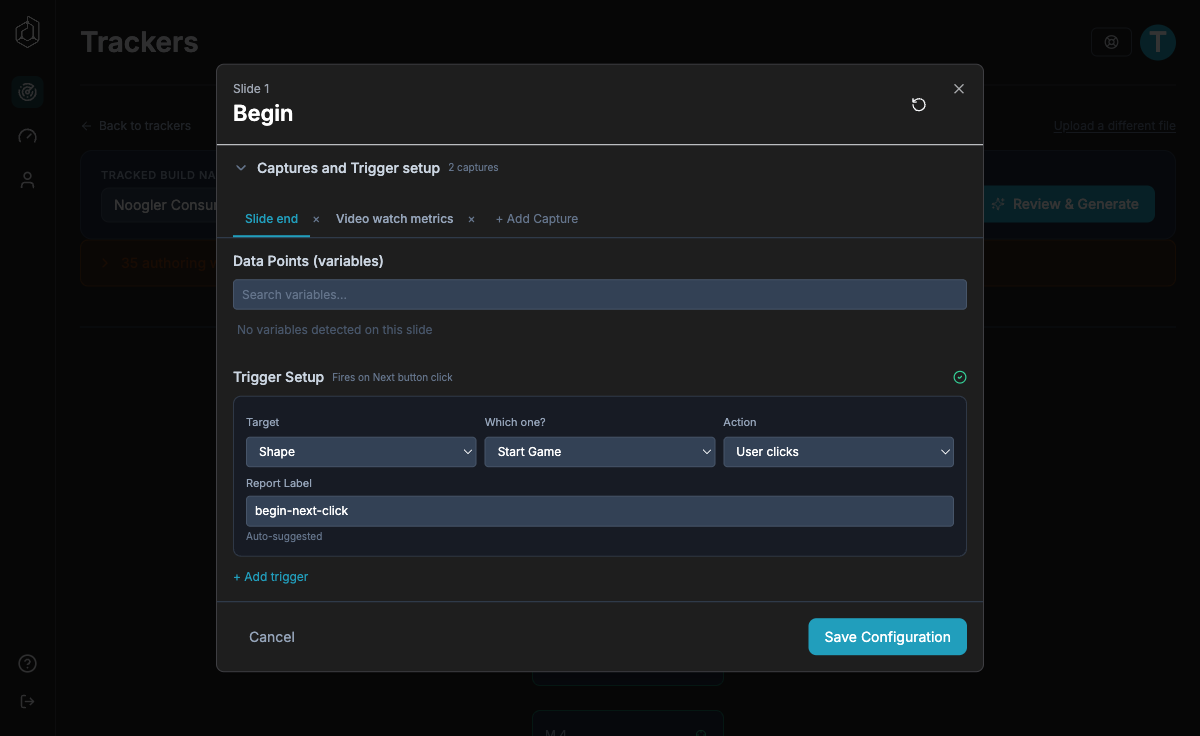
Task: Remove the Video watch metrics capture tab
Action: [471, 219]
